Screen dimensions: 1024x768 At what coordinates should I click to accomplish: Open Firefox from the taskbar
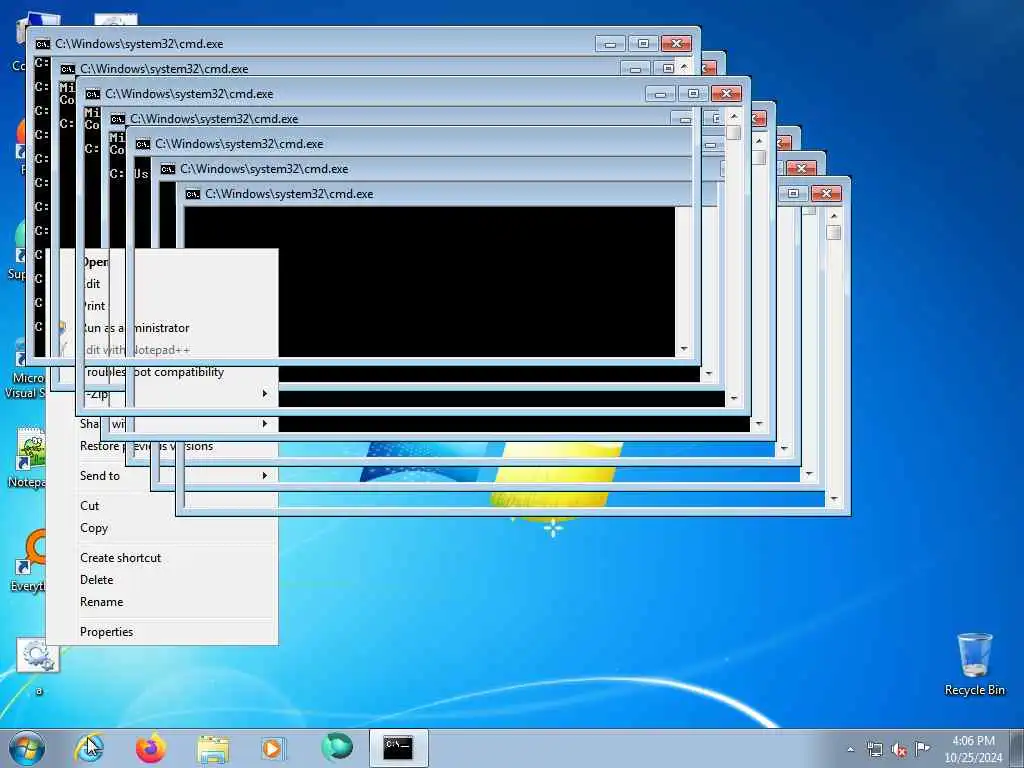(151, 748)
